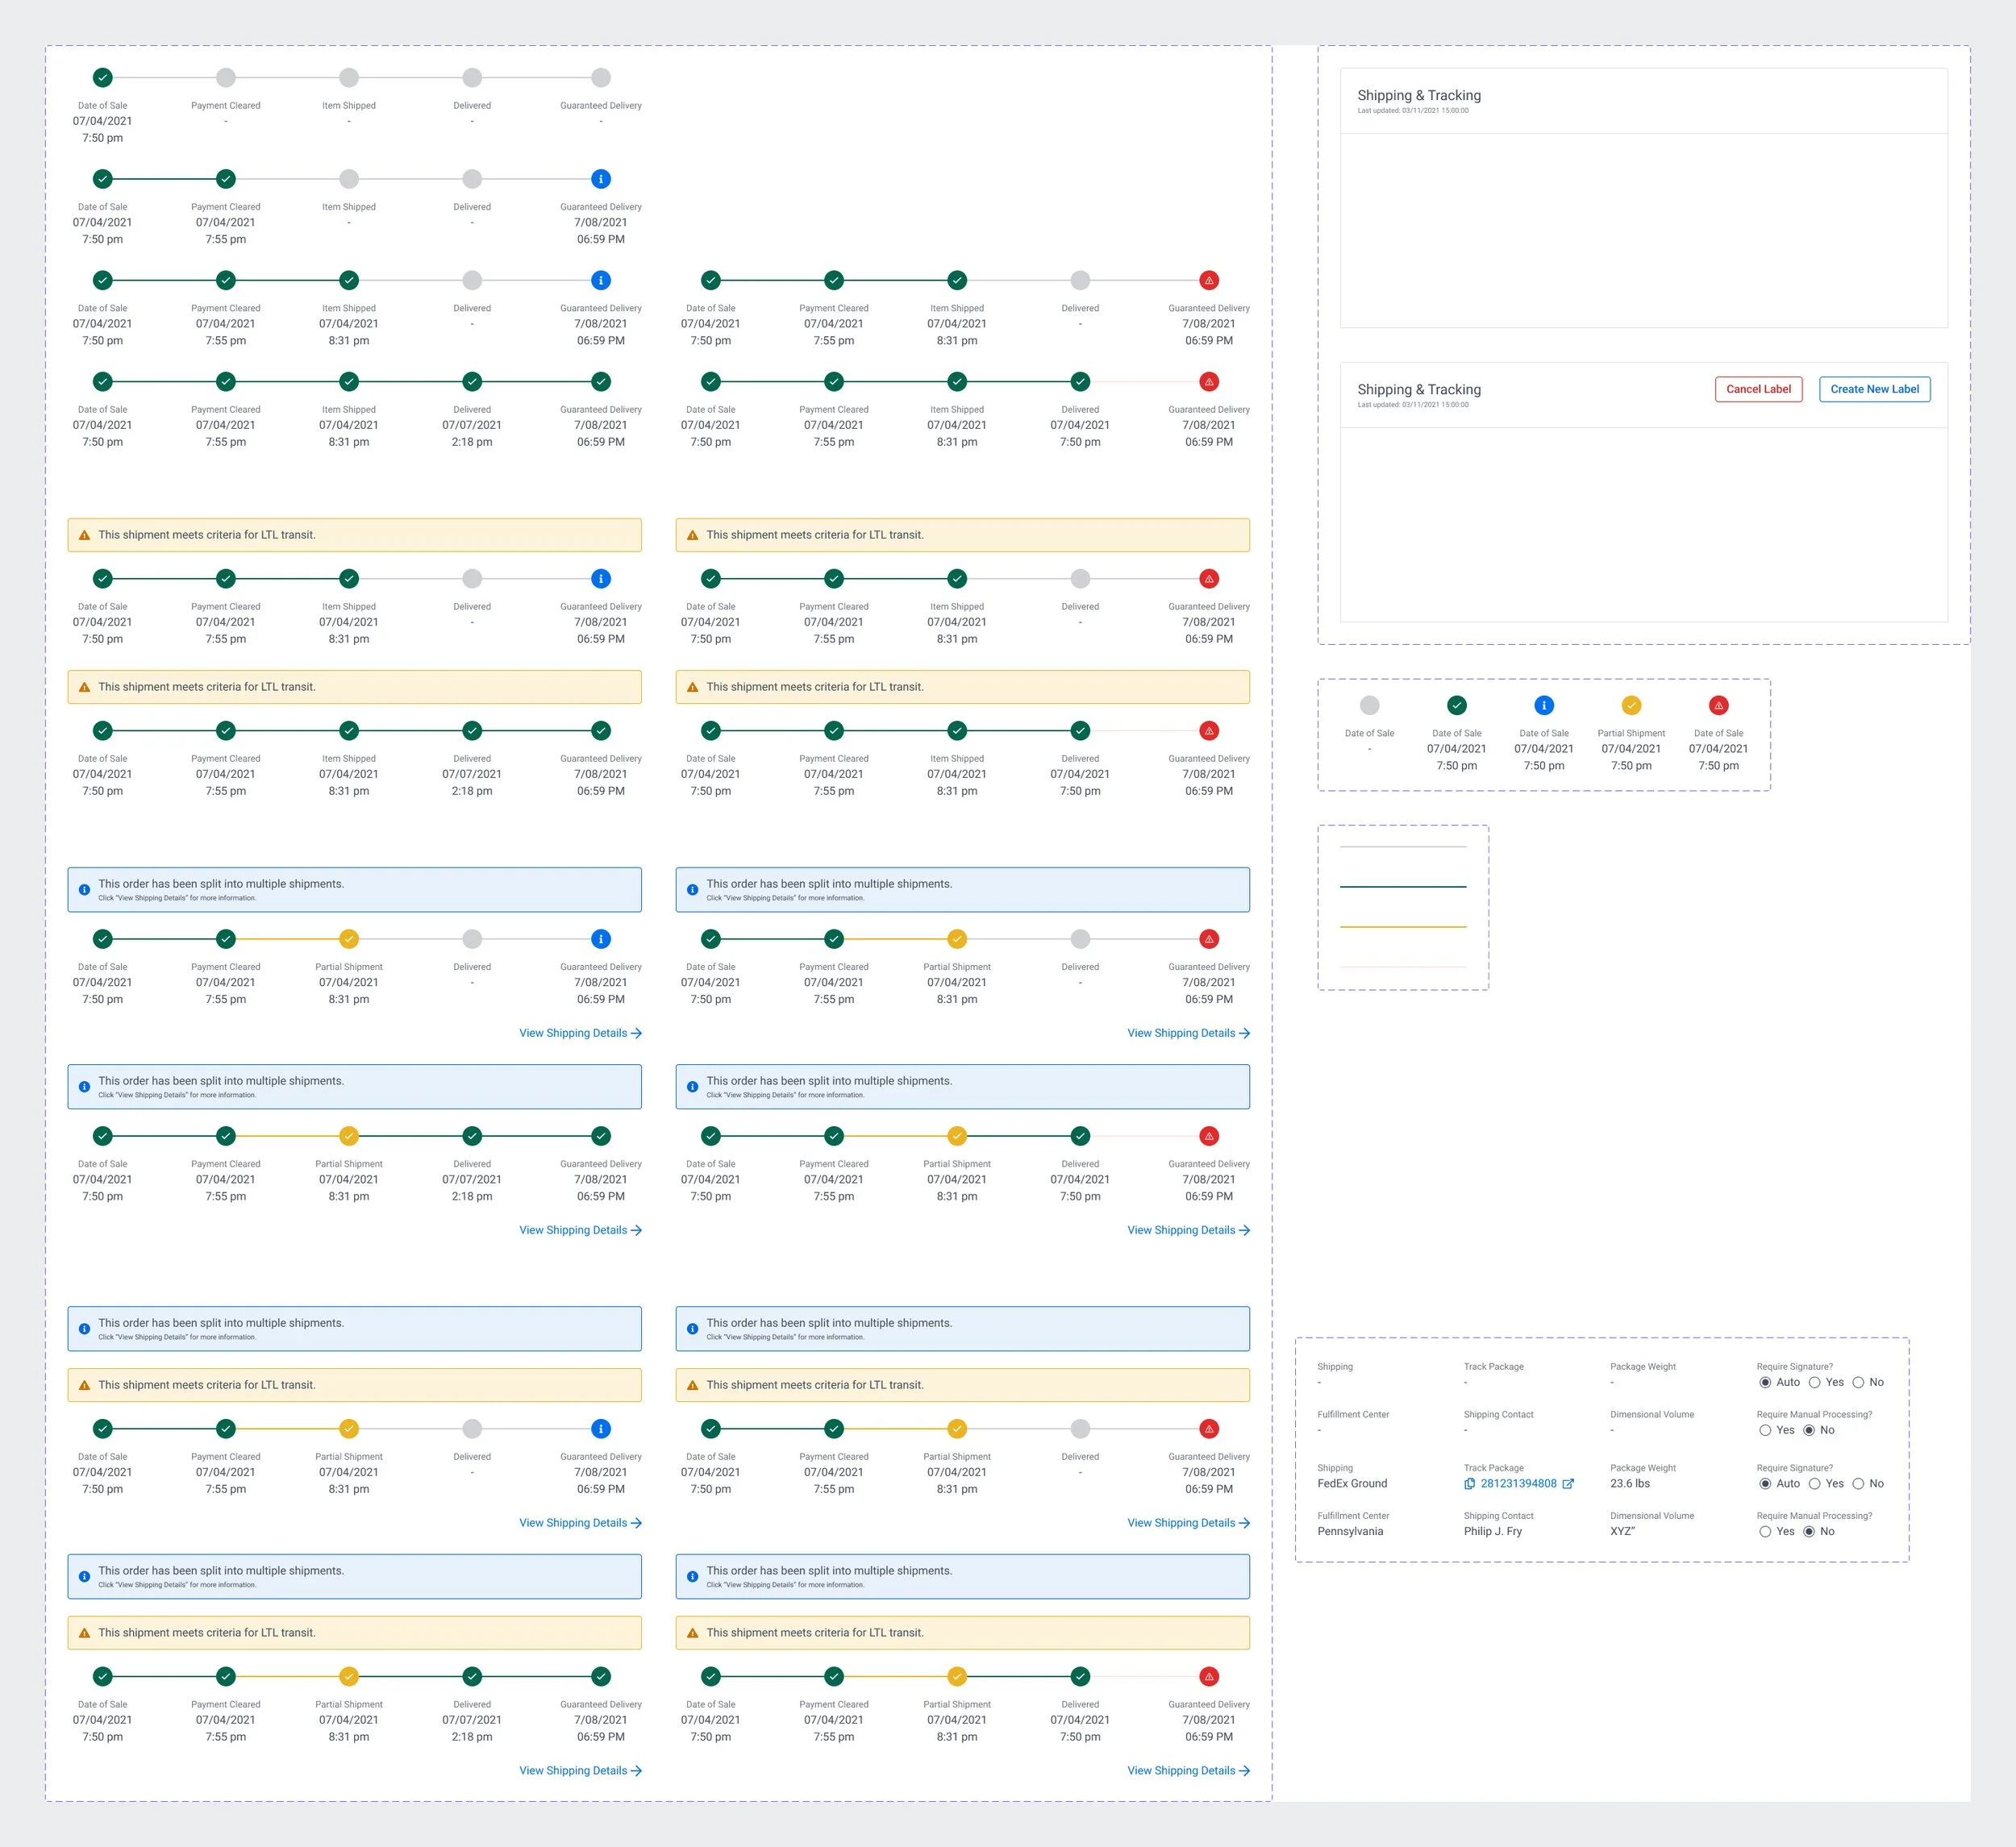Image resolution: width=2016 pixels, height=1847 pixels.
Task: Select Auto for Require Signature in the empty shipping row
Action: coord(1765,1382)
